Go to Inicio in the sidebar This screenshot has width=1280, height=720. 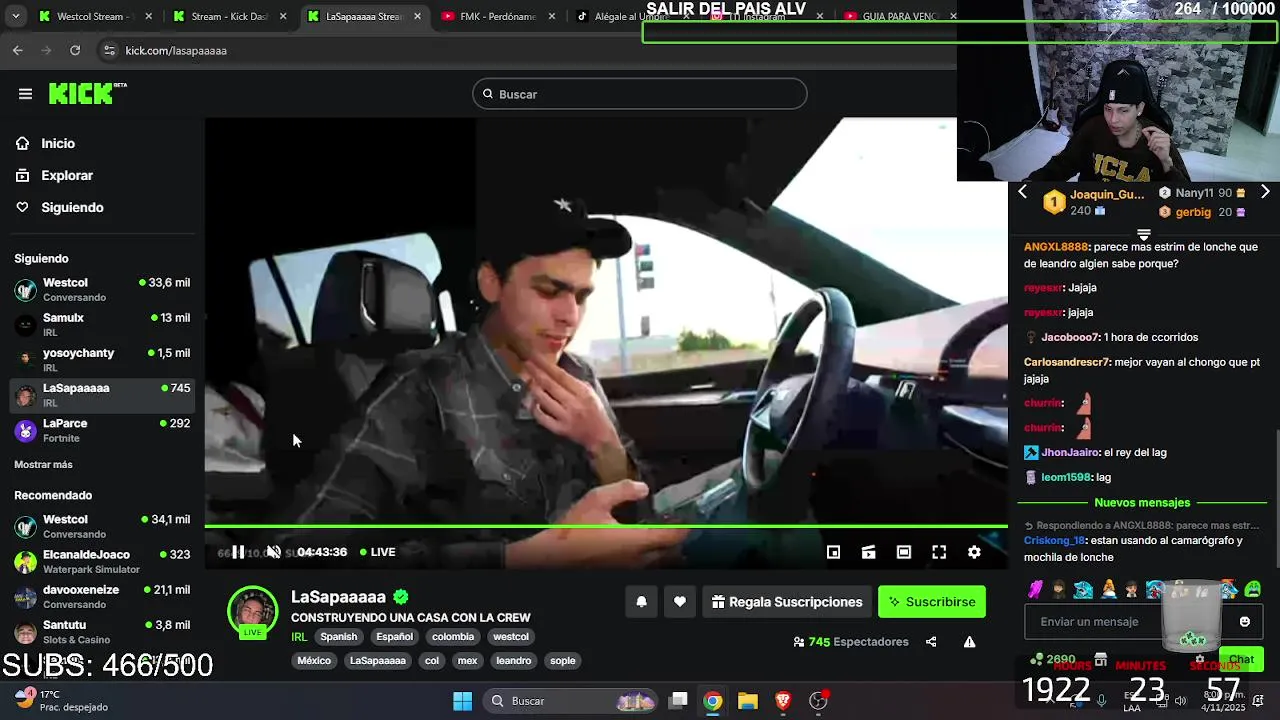57,143
